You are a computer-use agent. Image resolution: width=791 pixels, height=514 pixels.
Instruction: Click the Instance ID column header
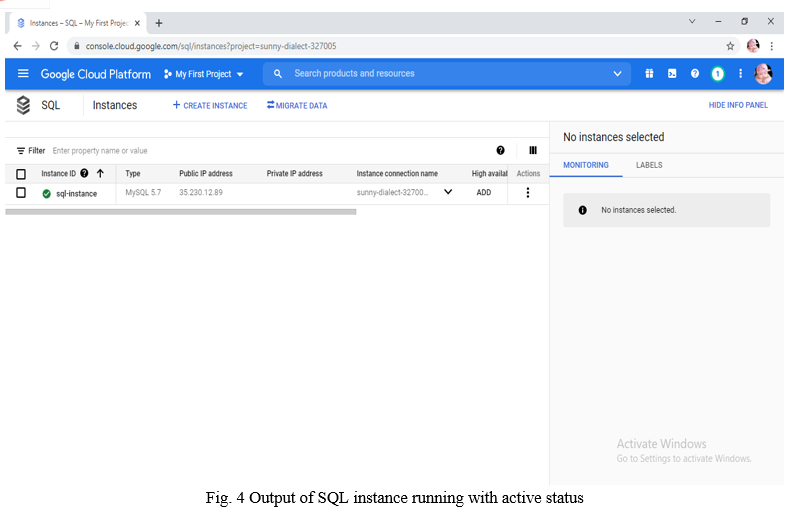coord(59,174)
